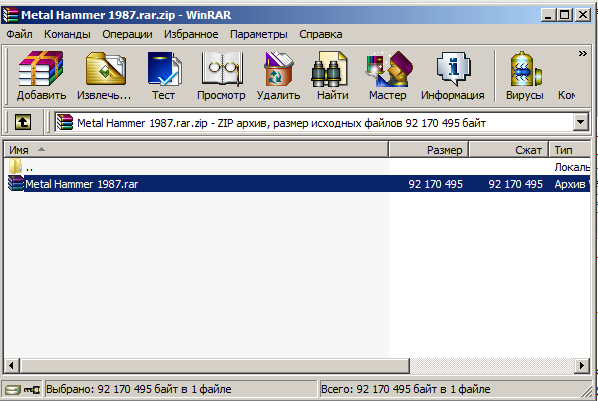Click the archive path text field
Viewport: 598px width, 401px height.
click(x=315, y=122)
